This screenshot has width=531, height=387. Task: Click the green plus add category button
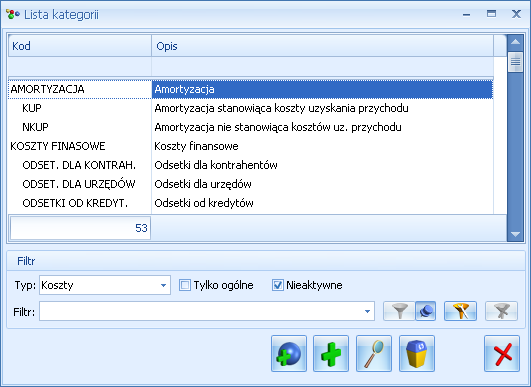(331, 353)
